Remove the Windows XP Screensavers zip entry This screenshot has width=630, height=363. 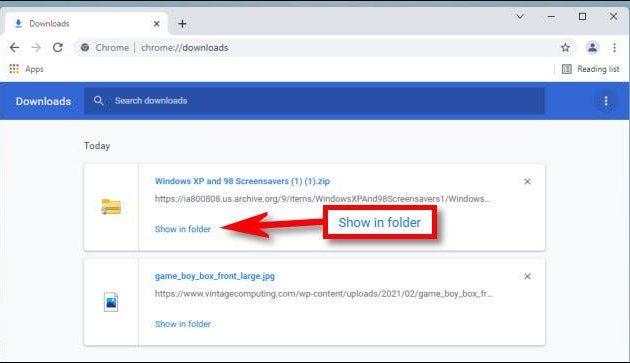[527, 182]
